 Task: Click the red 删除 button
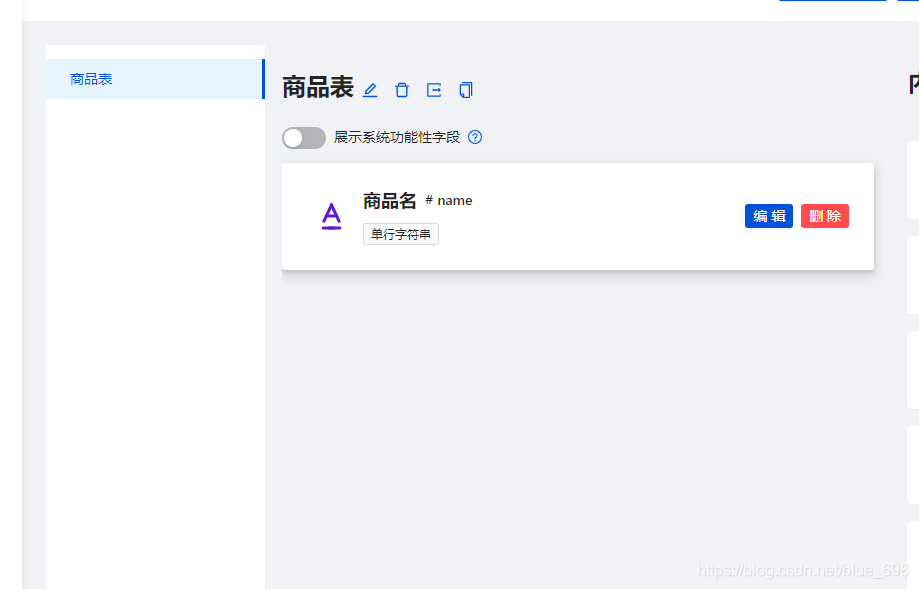825,216
